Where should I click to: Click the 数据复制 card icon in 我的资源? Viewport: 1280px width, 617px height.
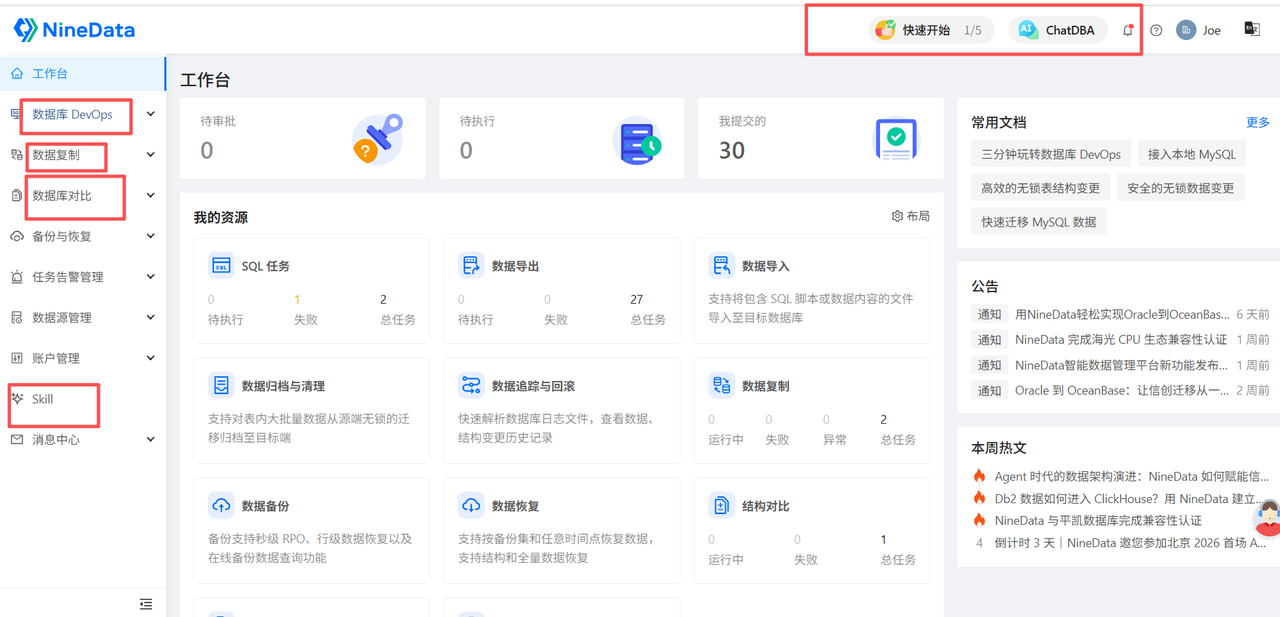(x=721, y=386)
